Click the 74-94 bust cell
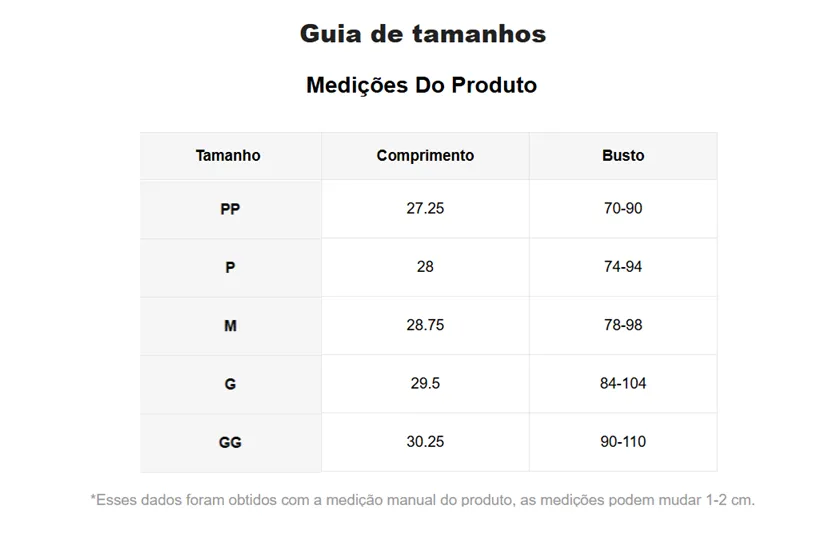 pyautogui.click(x=623, y=267)
